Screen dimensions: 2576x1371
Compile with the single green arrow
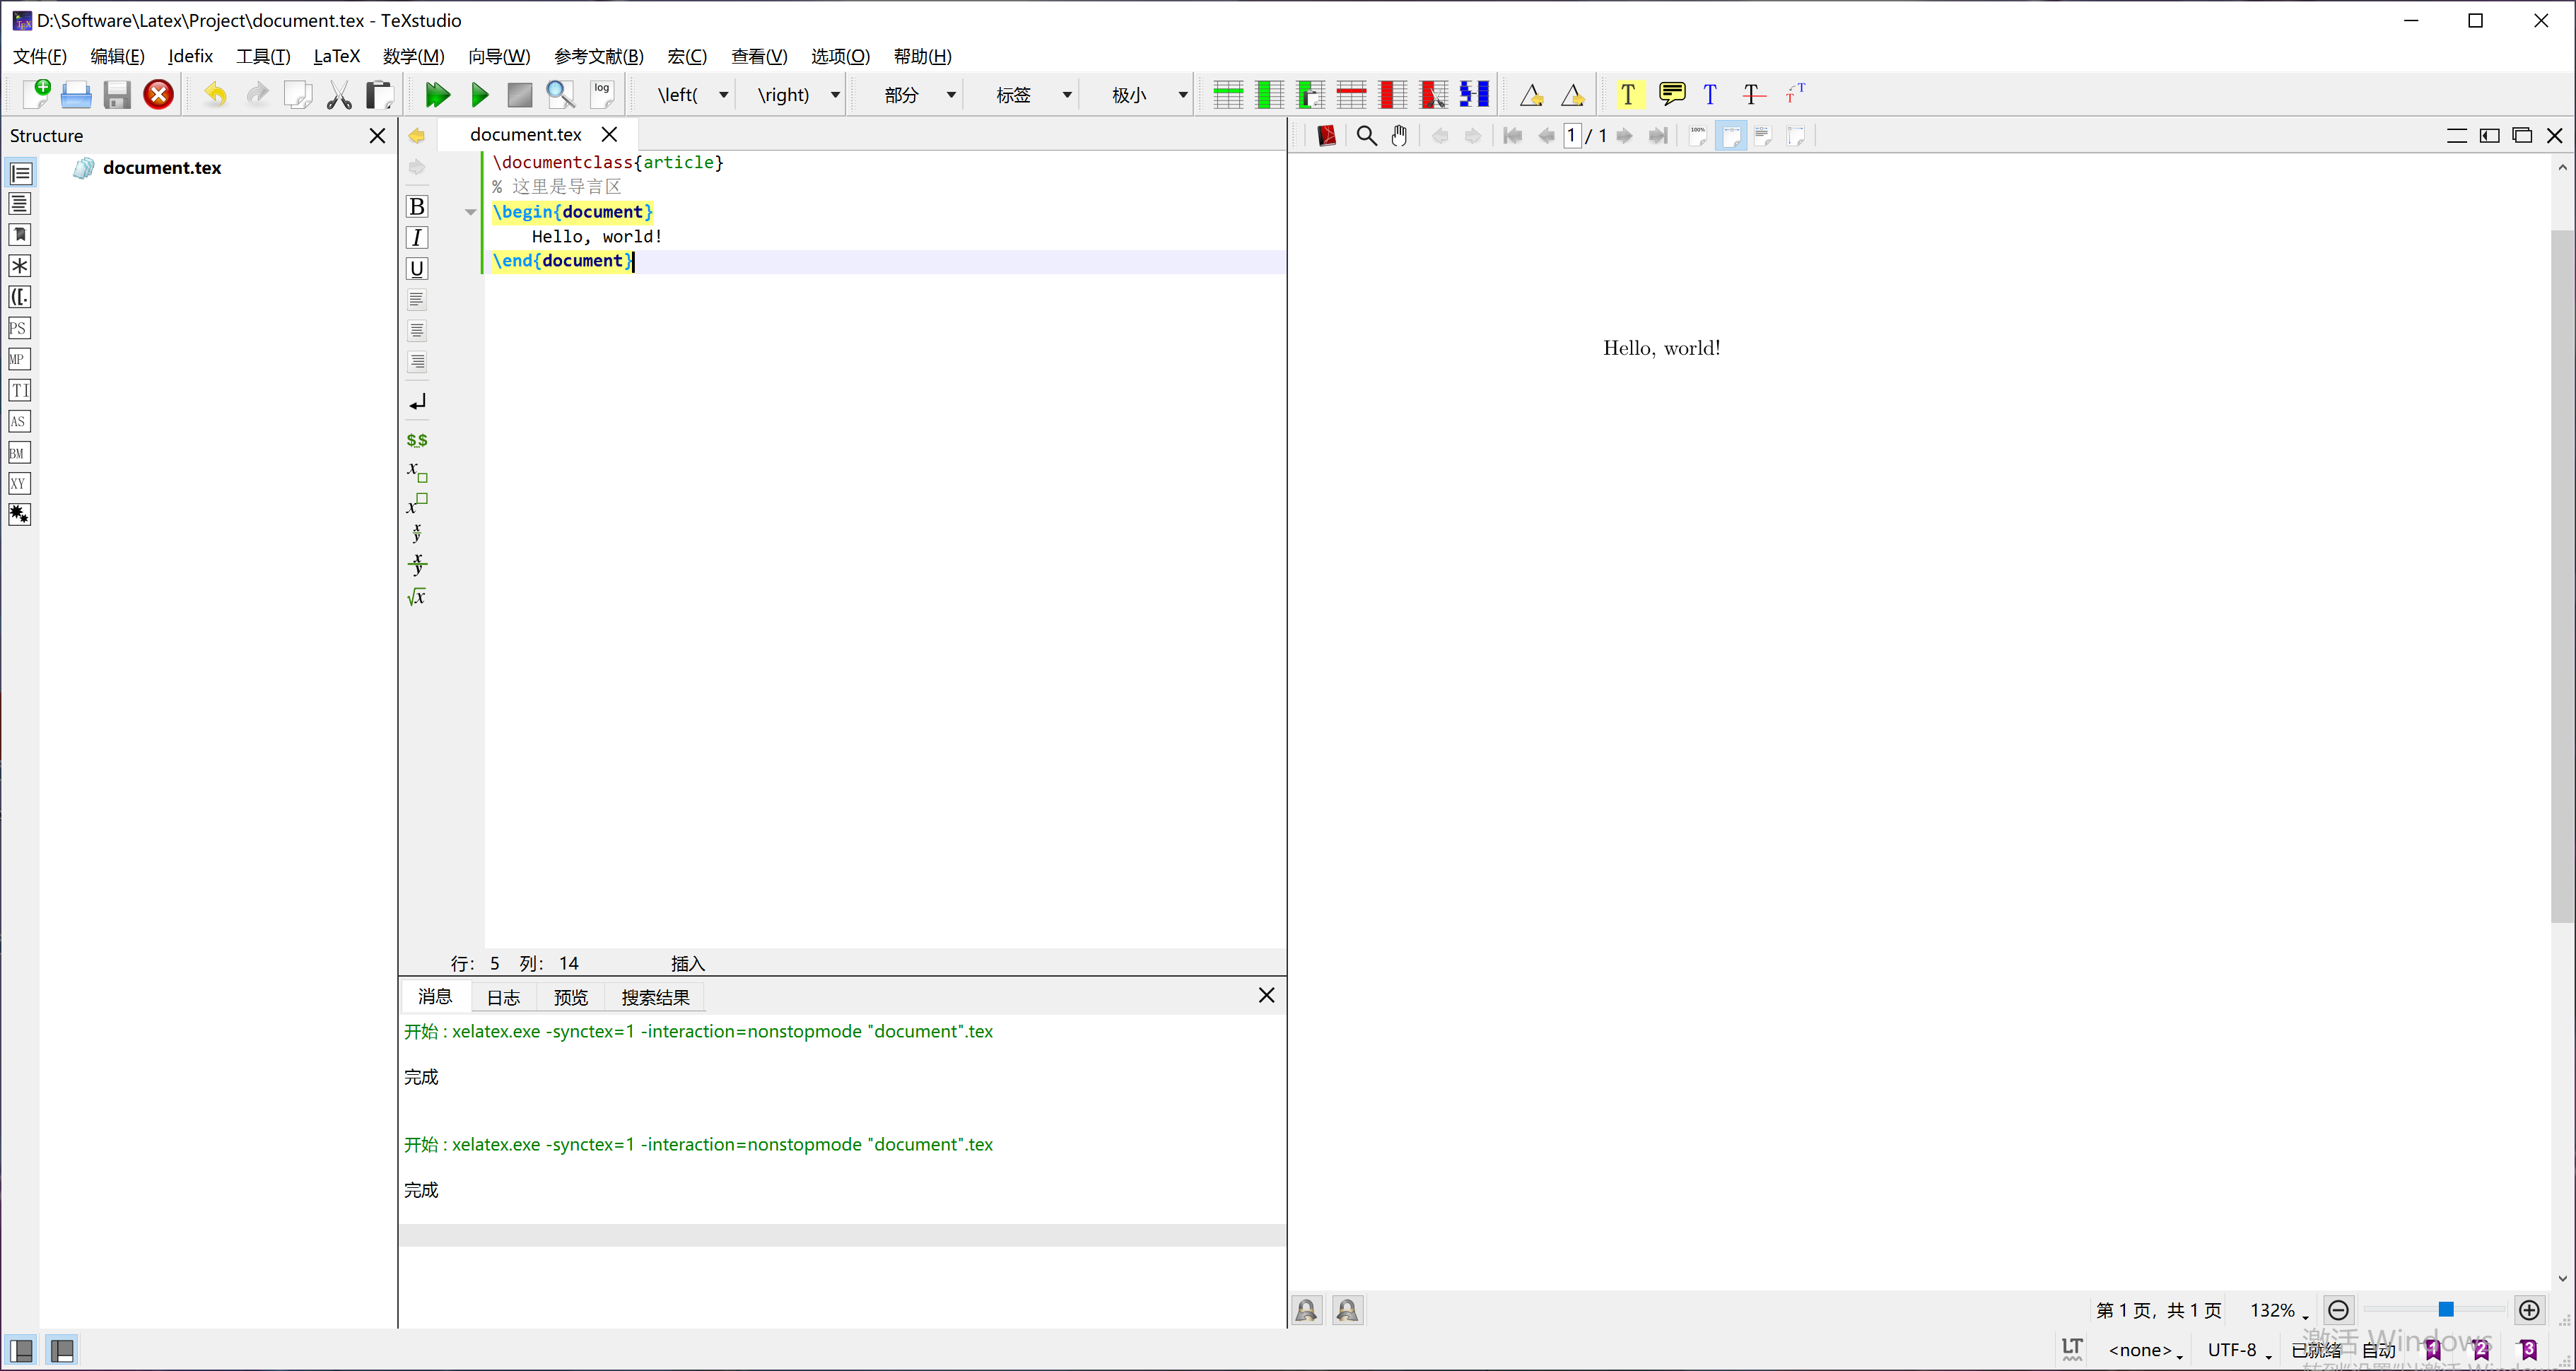click(x=480, y=95)
